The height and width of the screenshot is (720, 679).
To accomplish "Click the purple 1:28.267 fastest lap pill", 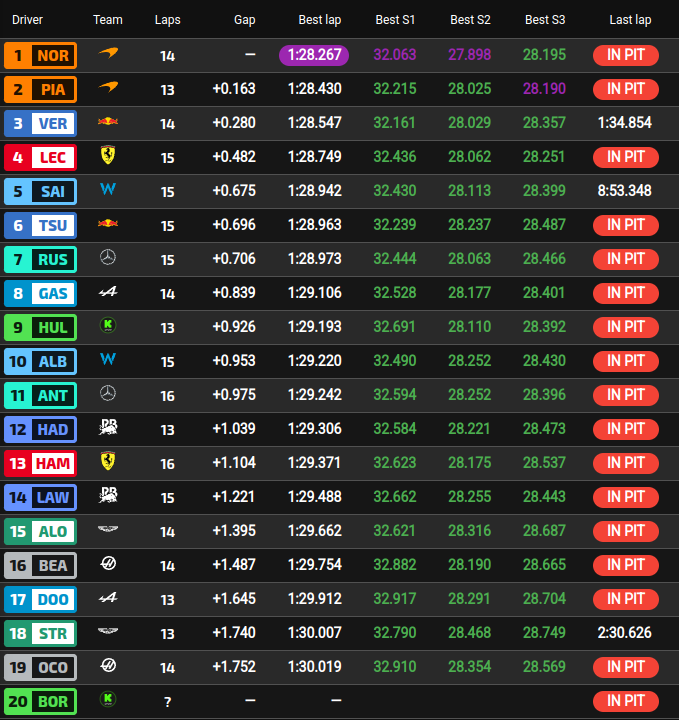I will pyautogui.click(x=314, y=55).
